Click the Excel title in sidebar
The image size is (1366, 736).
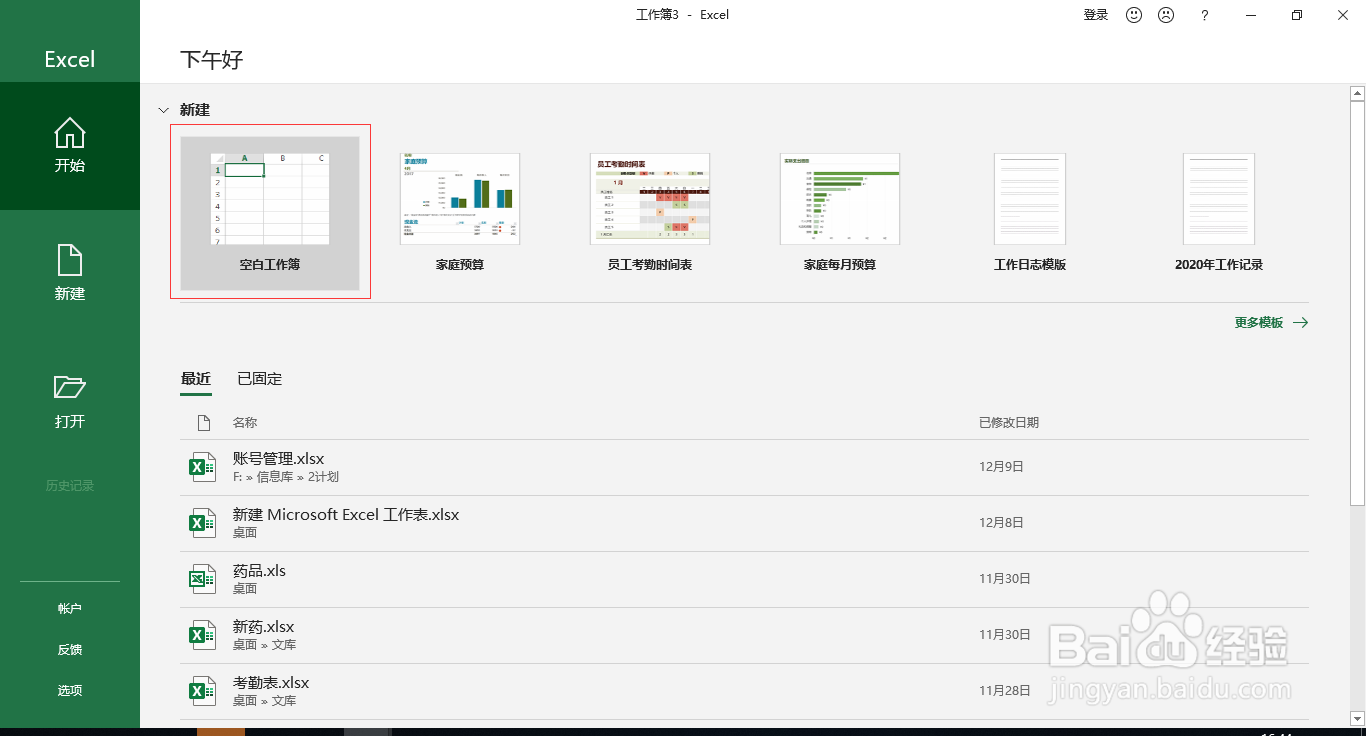click(70, 59)
